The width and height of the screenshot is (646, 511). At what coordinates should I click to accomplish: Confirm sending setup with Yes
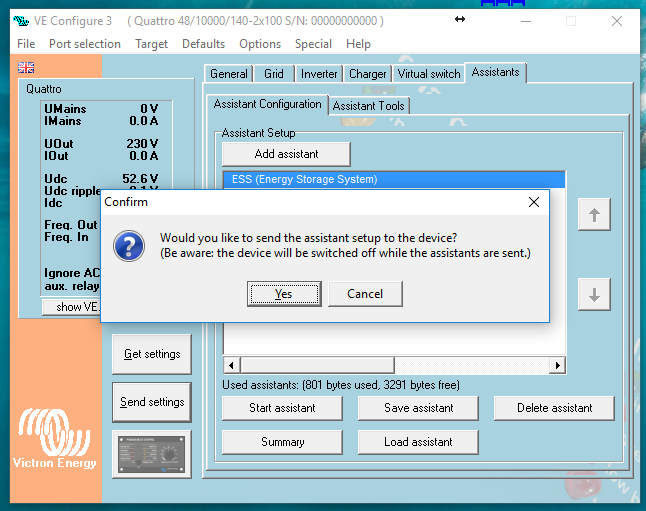[284, 294]
